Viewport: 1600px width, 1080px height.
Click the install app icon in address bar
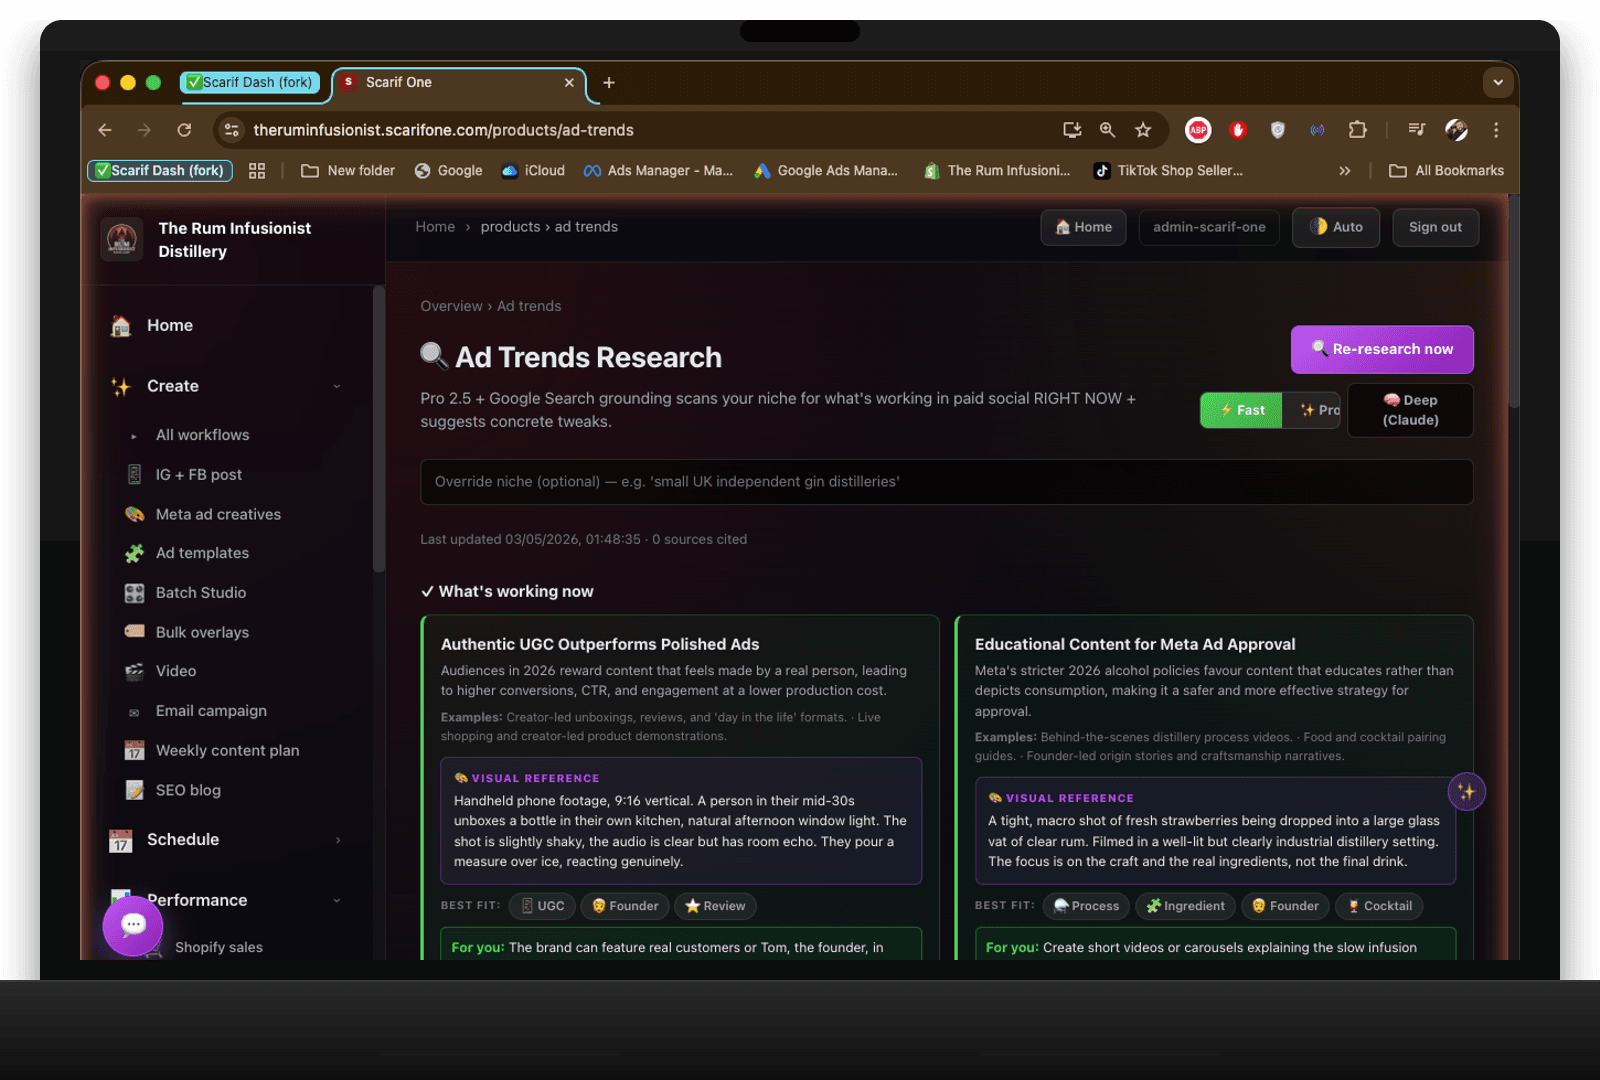[1072, 130]
